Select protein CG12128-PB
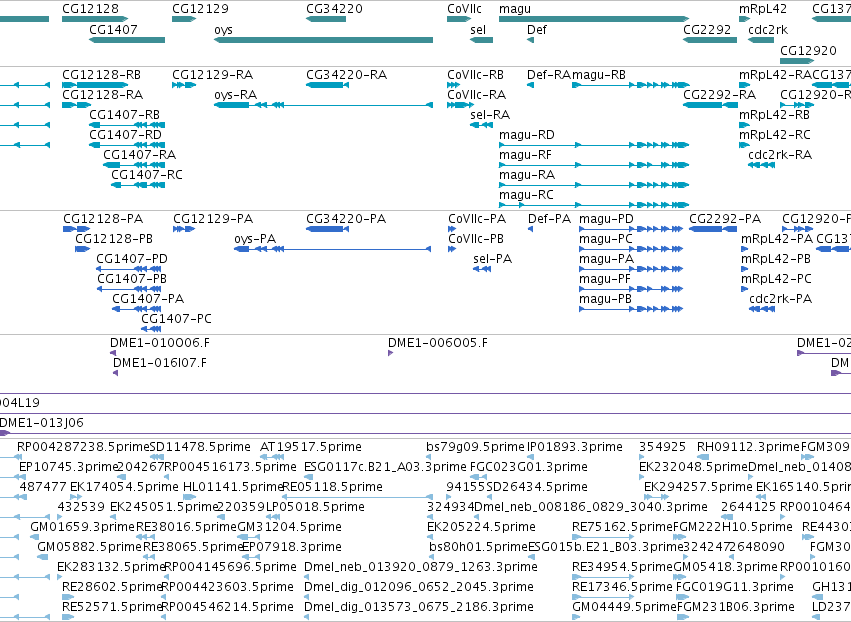This screenshot has height=622, width=851. tap(114, 239)
